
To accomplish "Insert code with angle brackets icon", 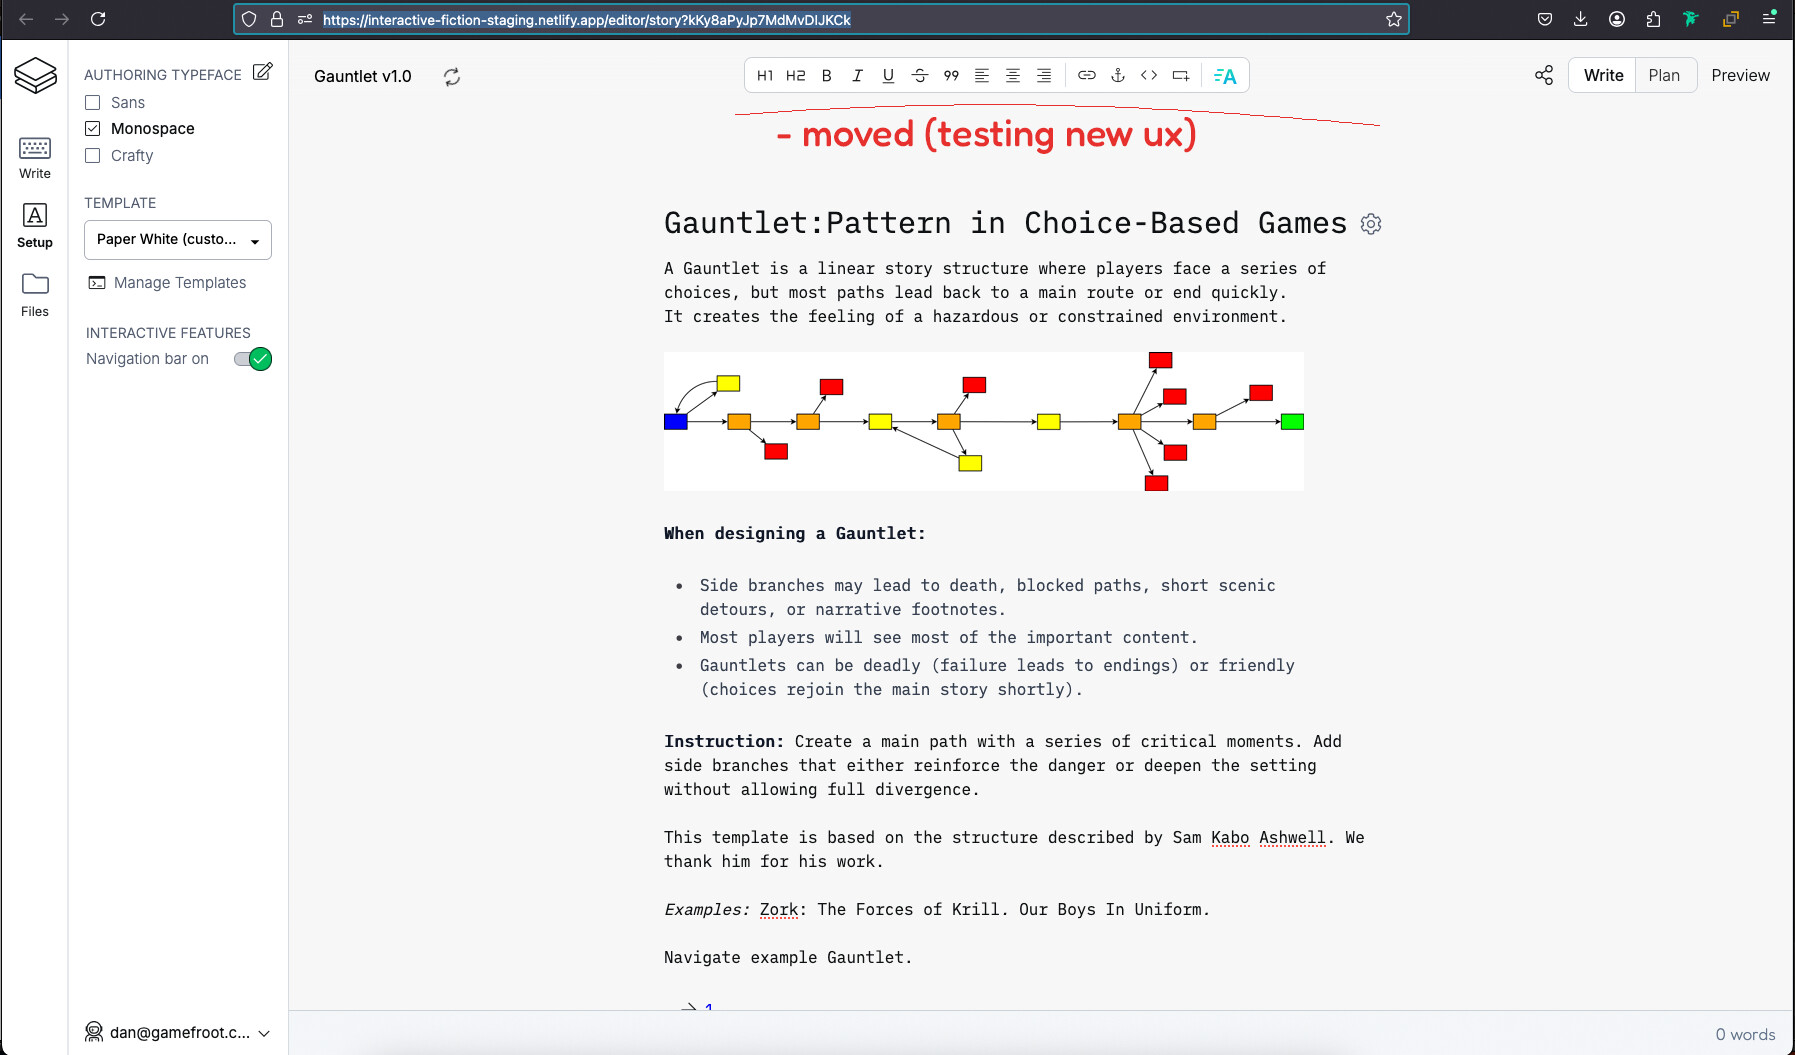I will (1149, 76).
